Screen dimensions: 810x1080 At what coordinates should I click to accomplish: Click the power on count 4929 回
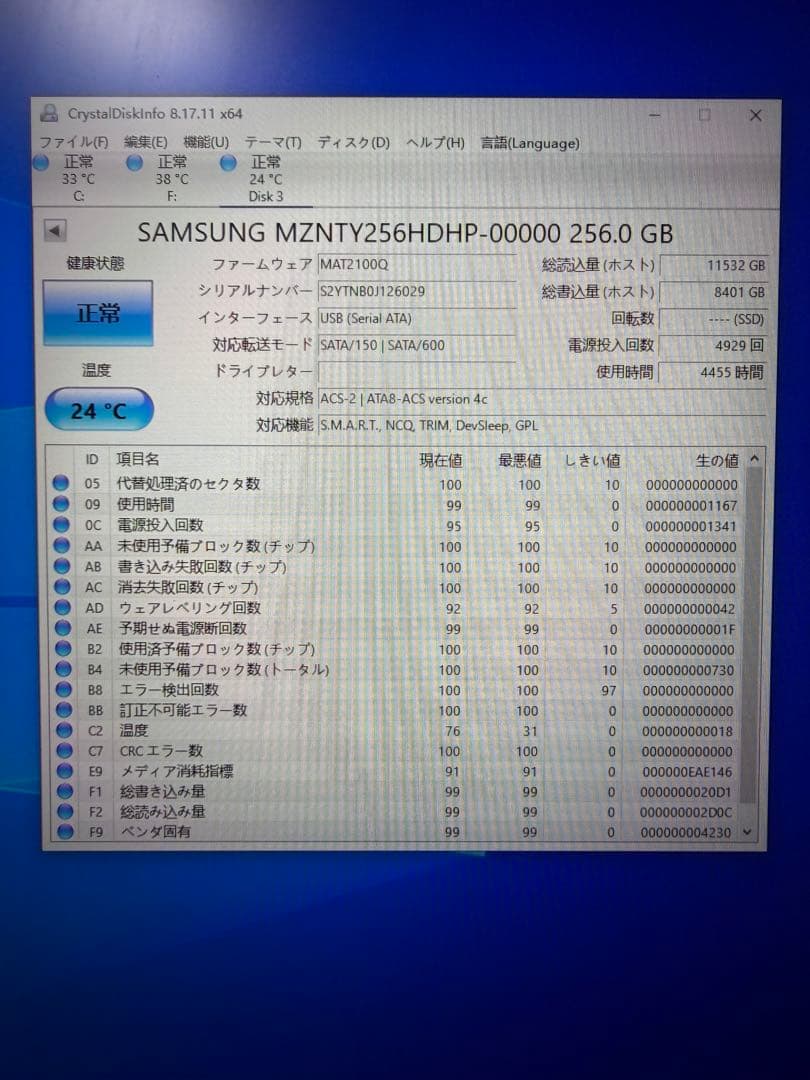[714, 346]
